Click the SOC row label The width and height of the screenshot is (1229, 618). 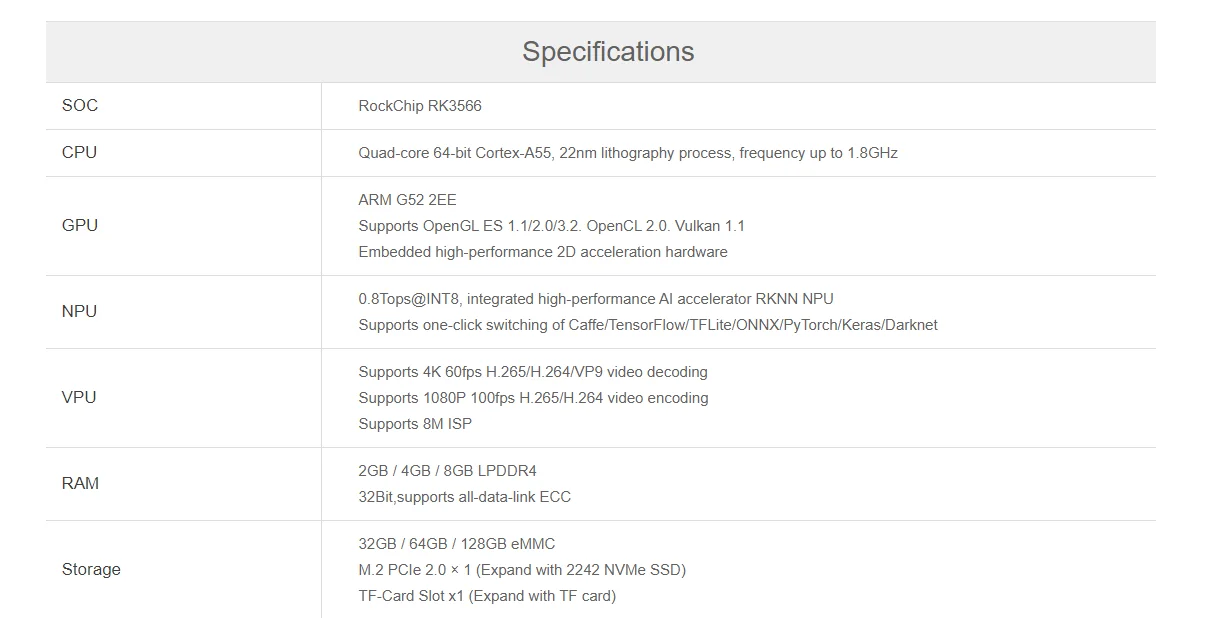click(80, 106)
